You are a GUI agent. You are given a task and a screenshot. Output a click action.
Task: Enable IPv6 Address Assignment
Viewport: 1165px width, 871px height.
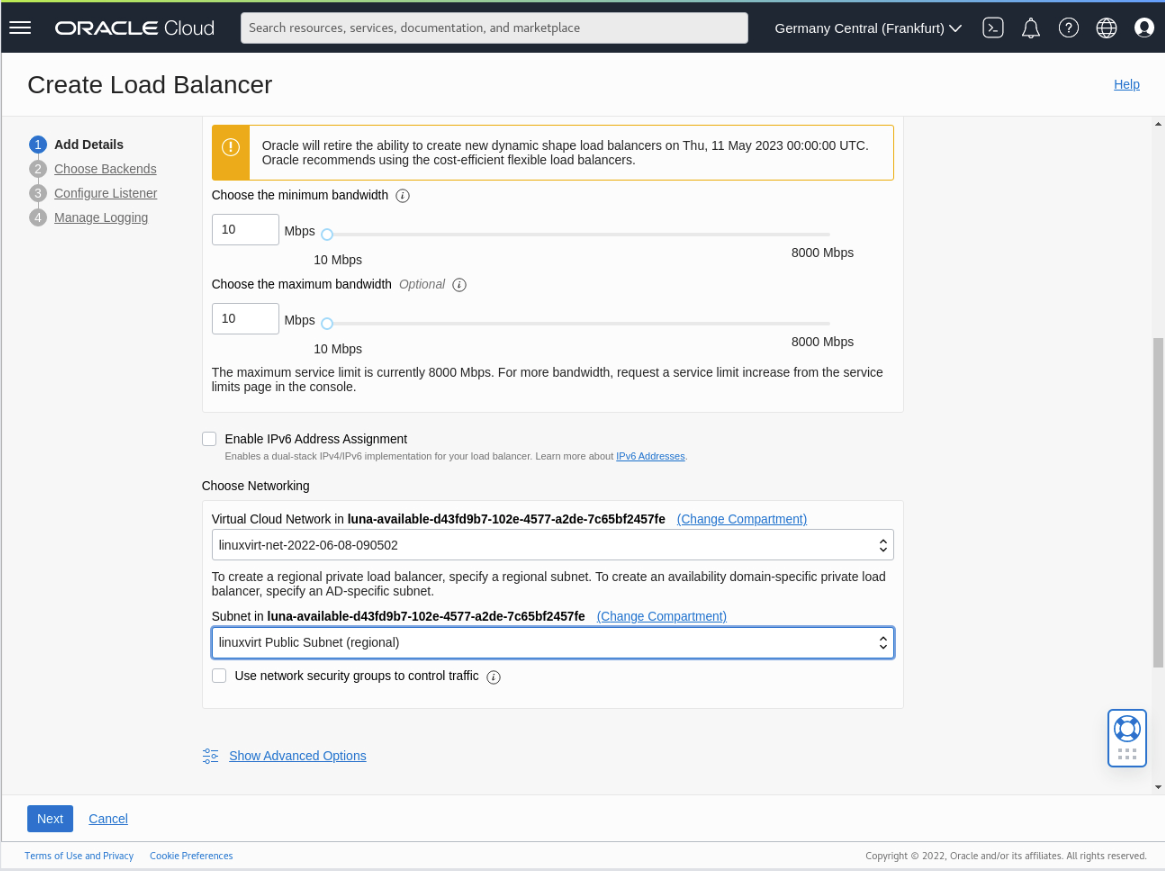point(209,438)
